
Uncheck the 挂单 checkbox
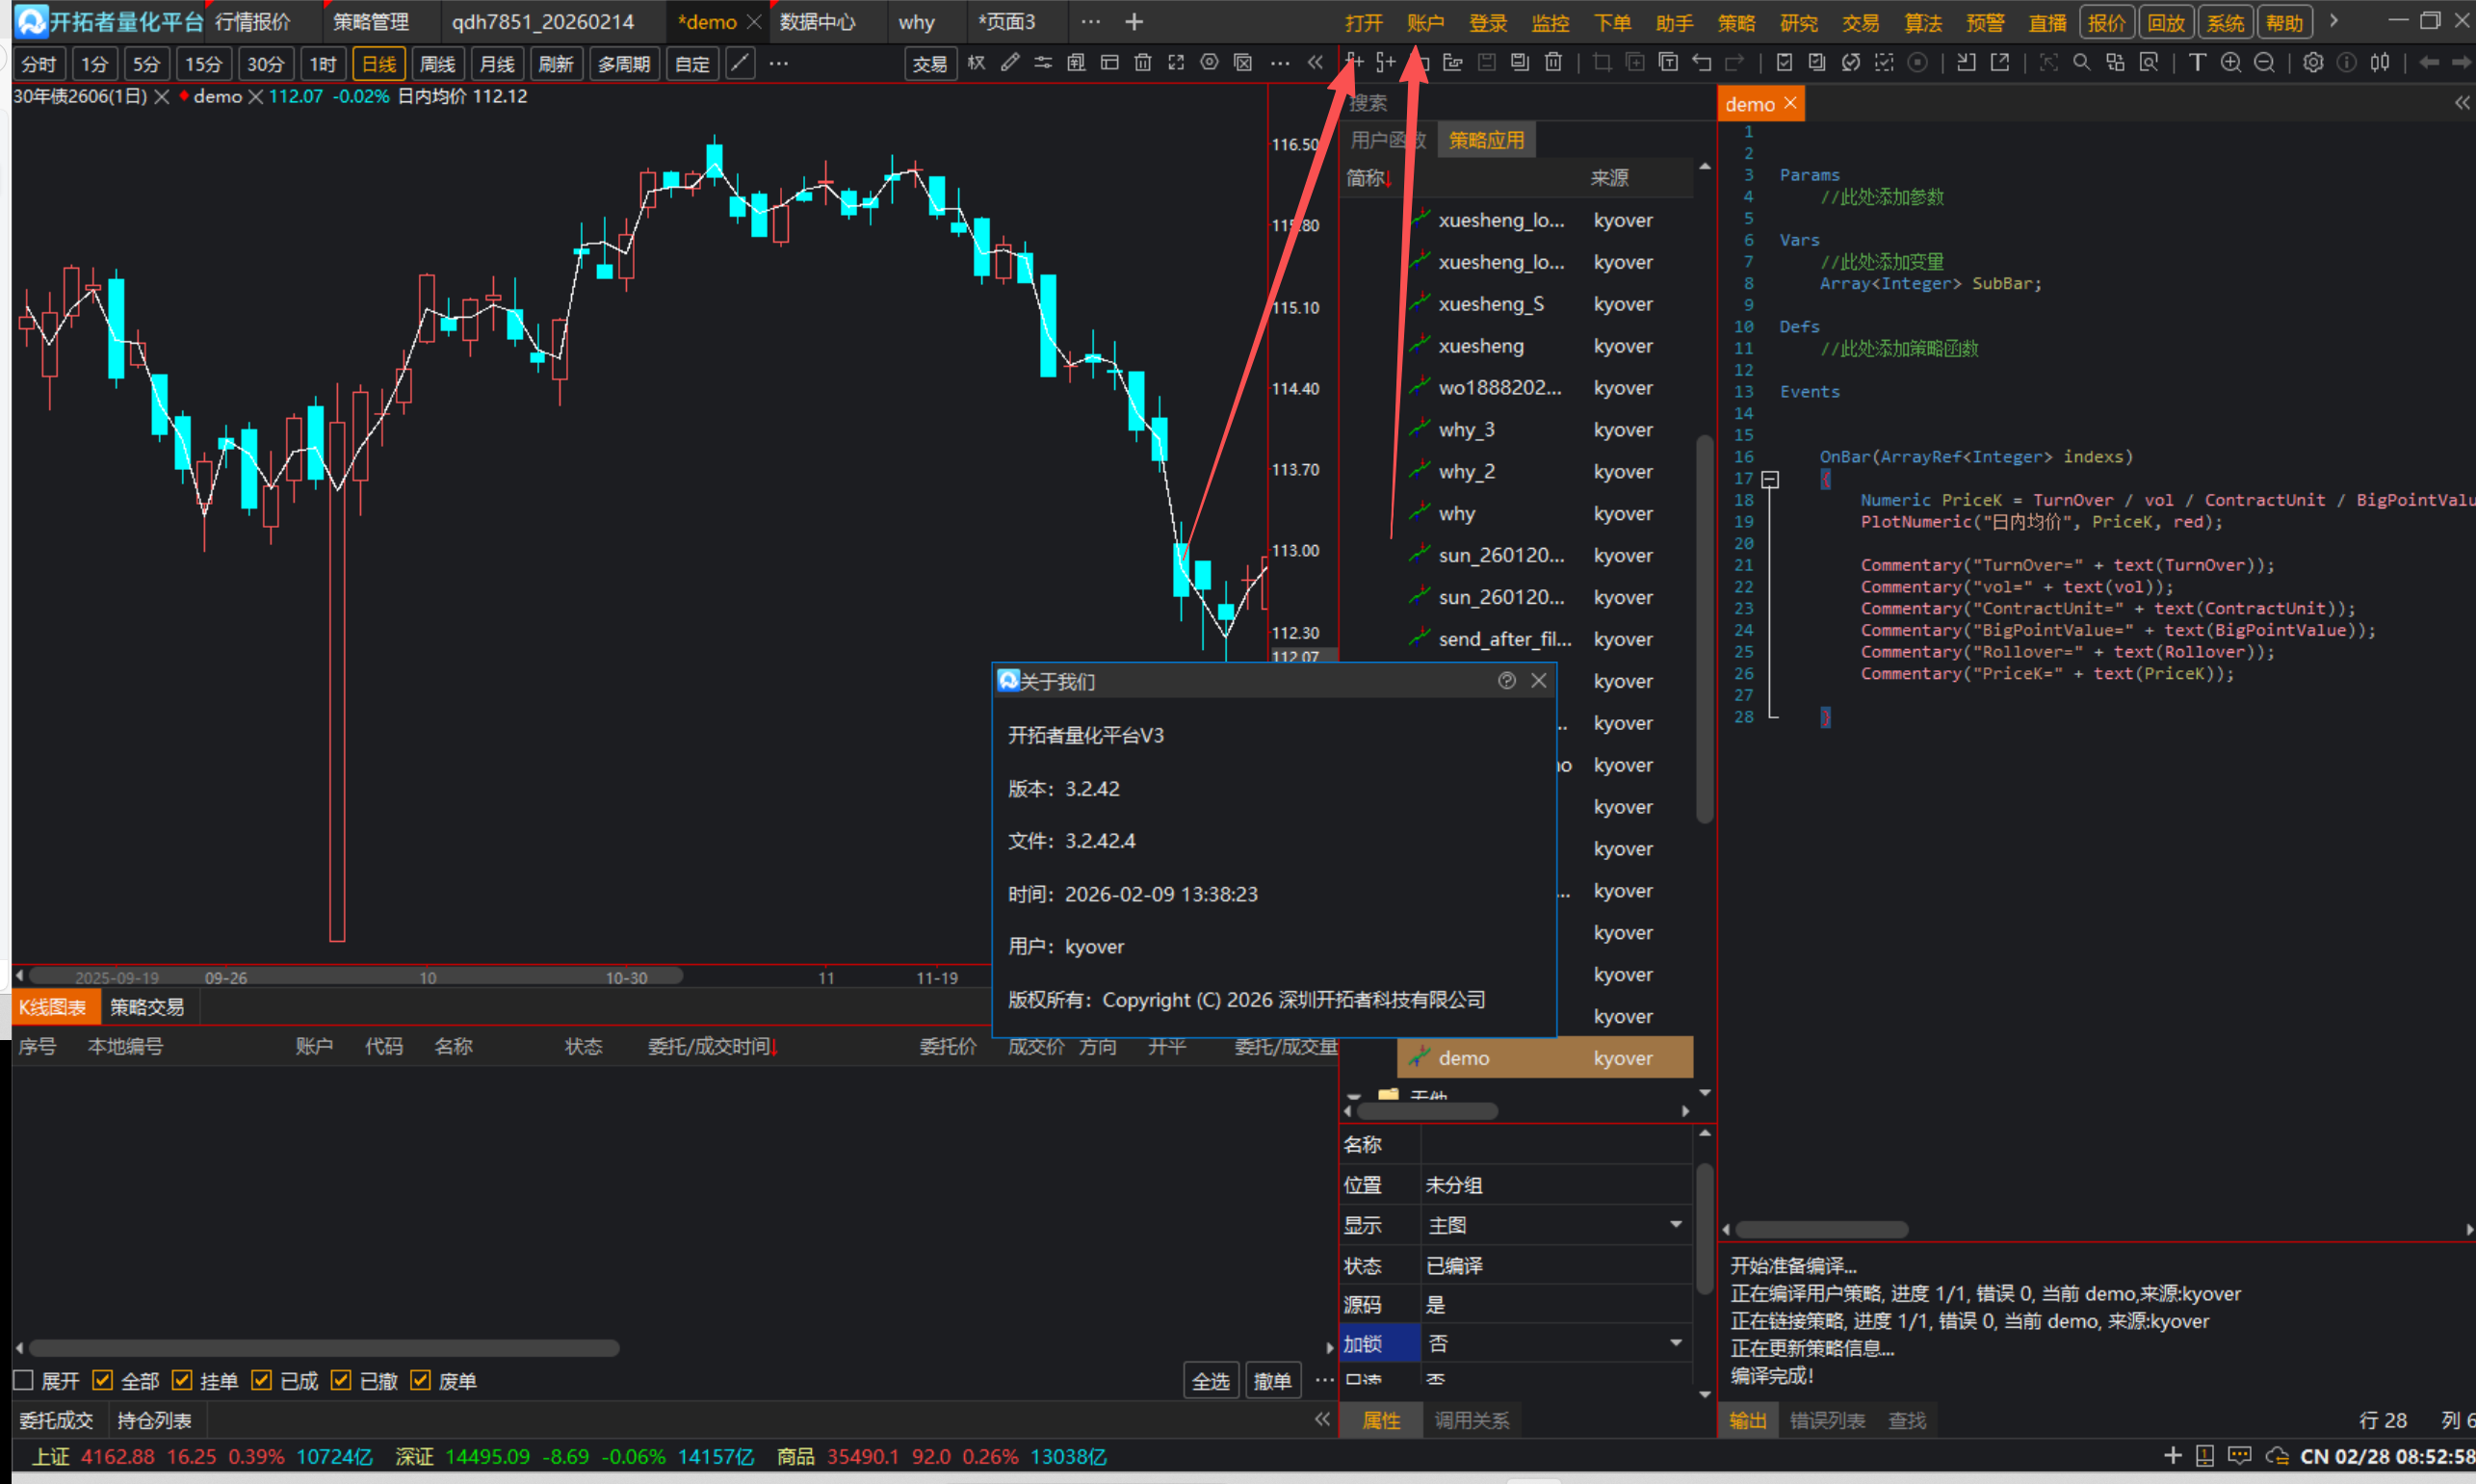182,1381
